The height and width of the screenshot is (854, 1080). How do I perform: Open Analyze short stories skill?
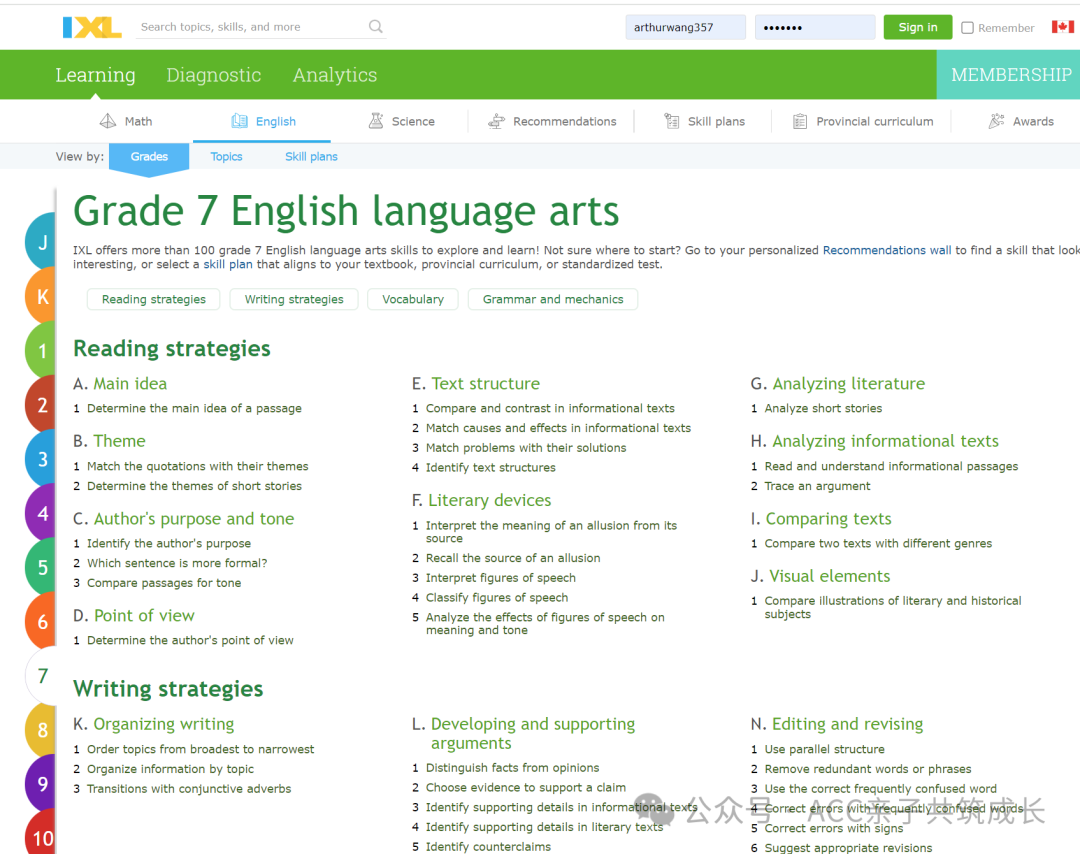click(823, 408)
